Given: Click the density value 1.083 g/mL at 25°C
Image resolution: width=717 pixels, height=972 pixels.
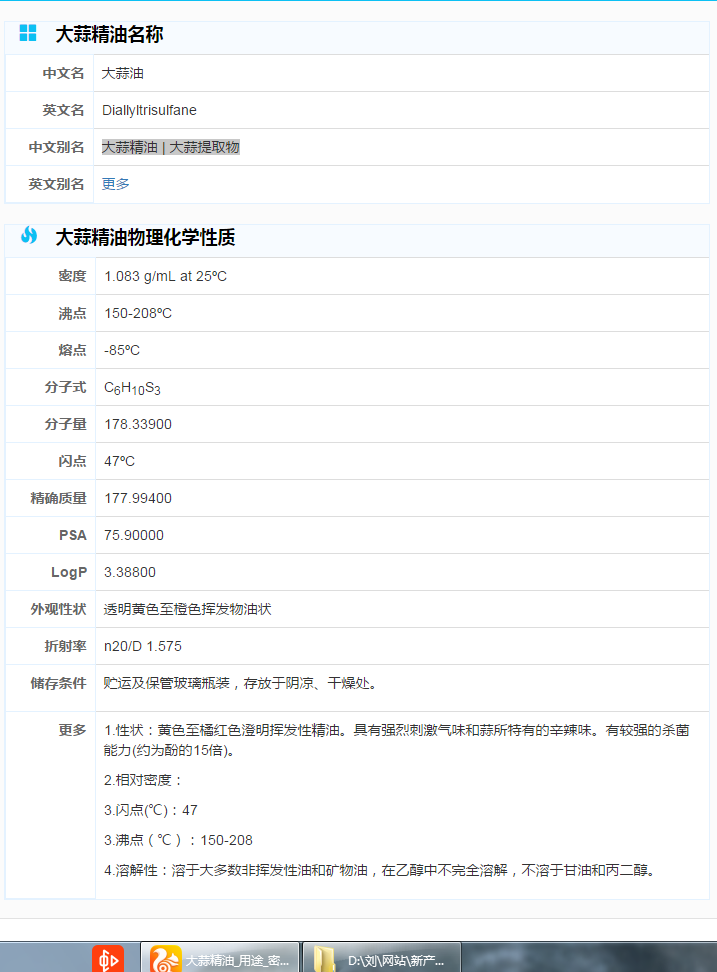Looking at the screenshot, I should click(x=165, y=276).
